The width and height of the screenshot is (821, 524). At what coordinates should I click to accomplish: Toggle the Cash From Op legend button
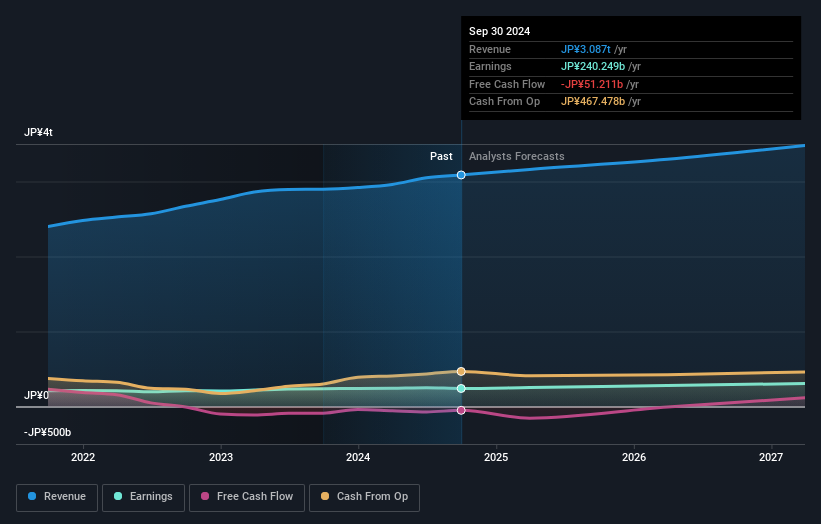tap(364, 497)
